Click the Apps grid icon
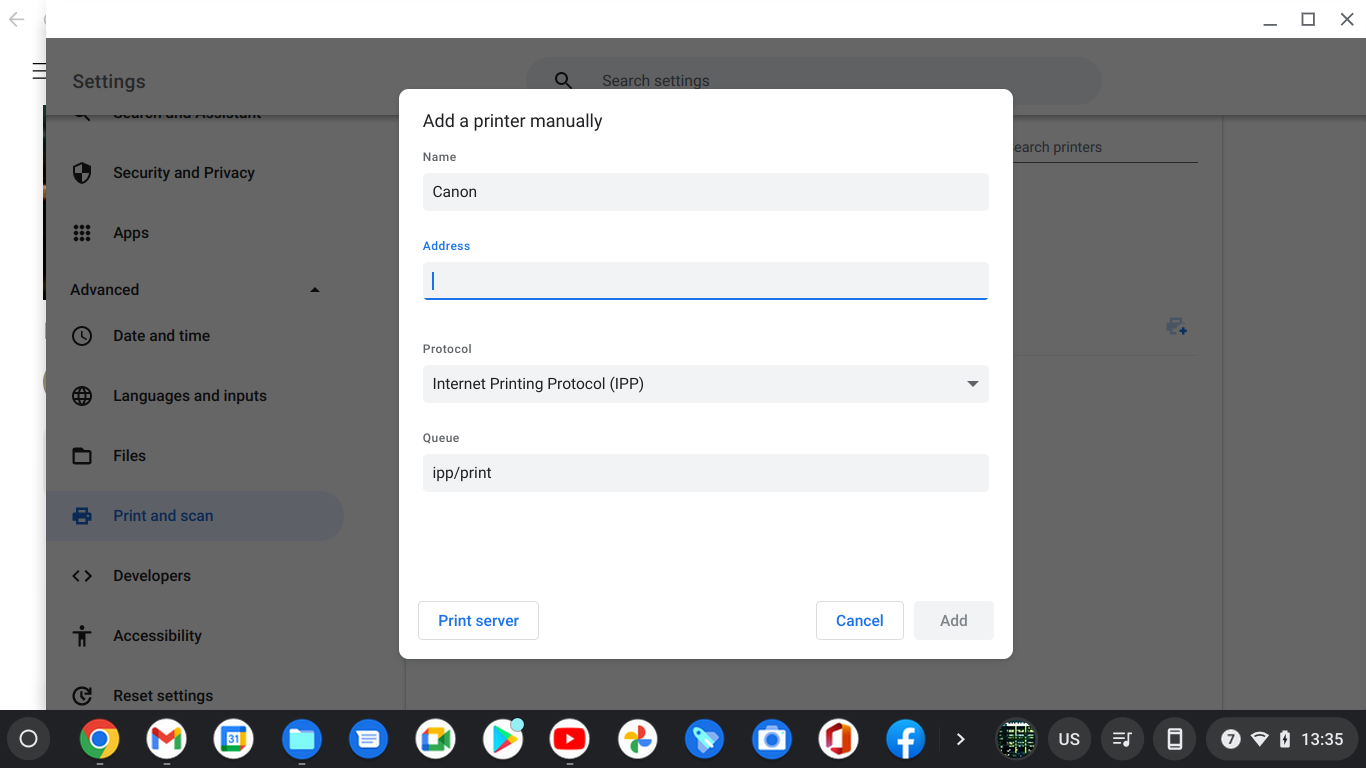 (x=82, y=233)
